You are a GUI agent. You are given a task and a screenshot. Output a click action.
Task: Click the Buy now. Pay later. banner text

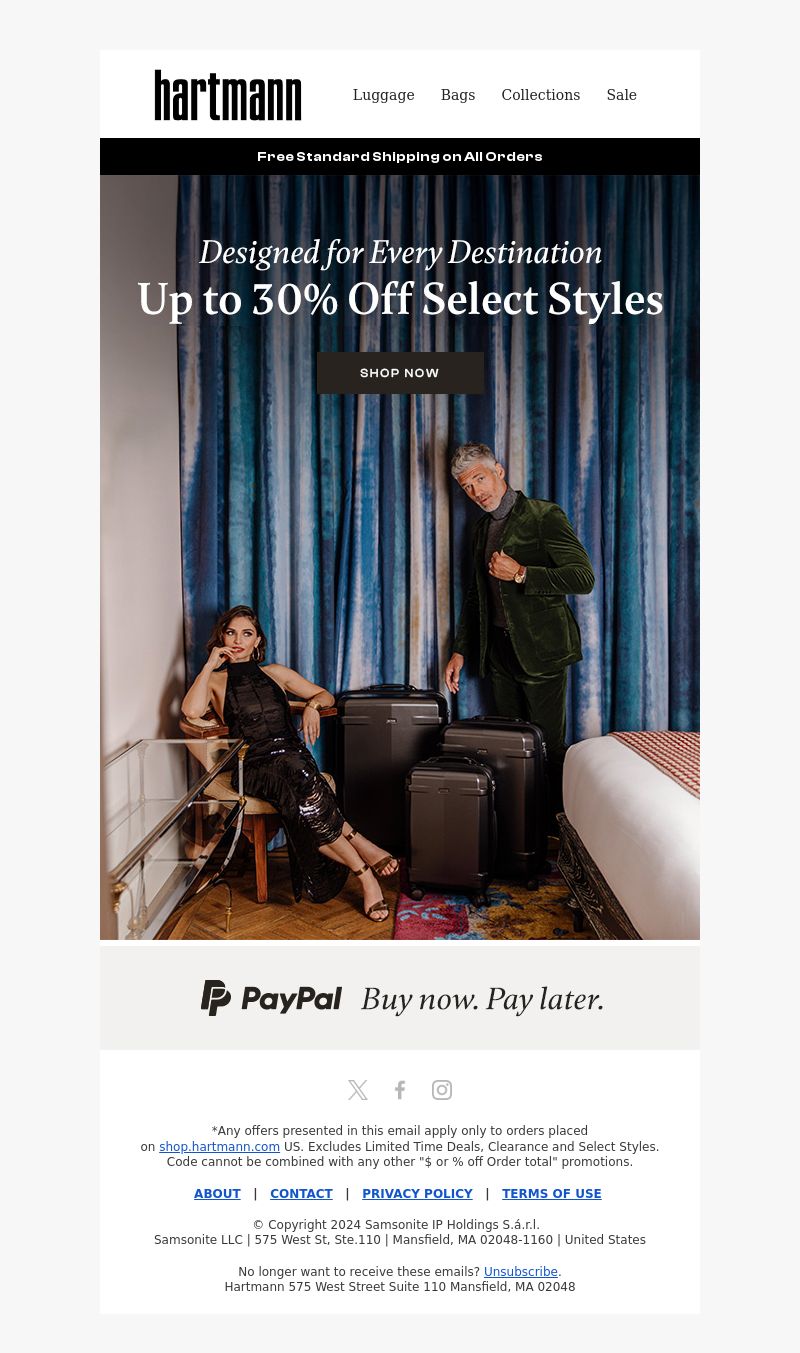(x=482, y=999)
